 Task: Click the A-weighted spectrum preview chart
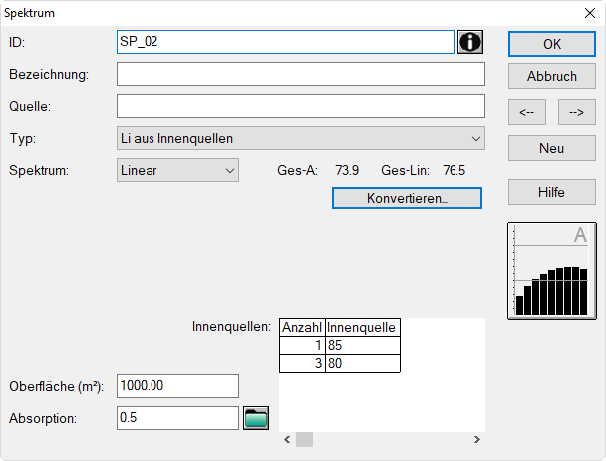[552, 271]
